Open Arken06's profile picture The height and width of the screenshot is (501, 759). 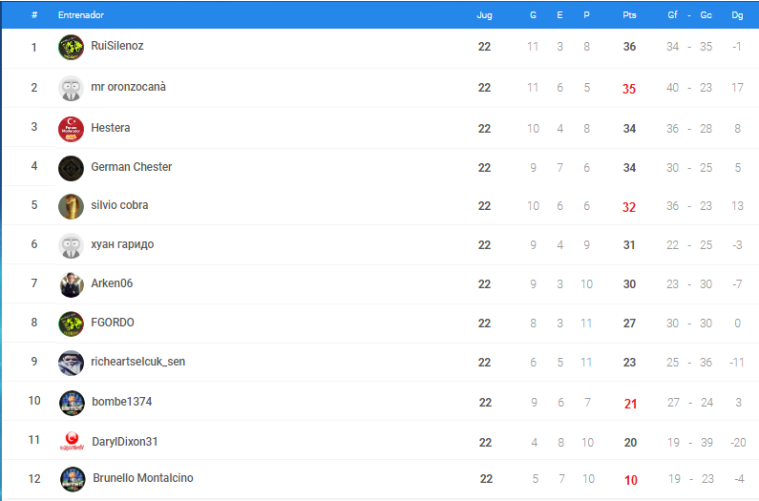71,285
